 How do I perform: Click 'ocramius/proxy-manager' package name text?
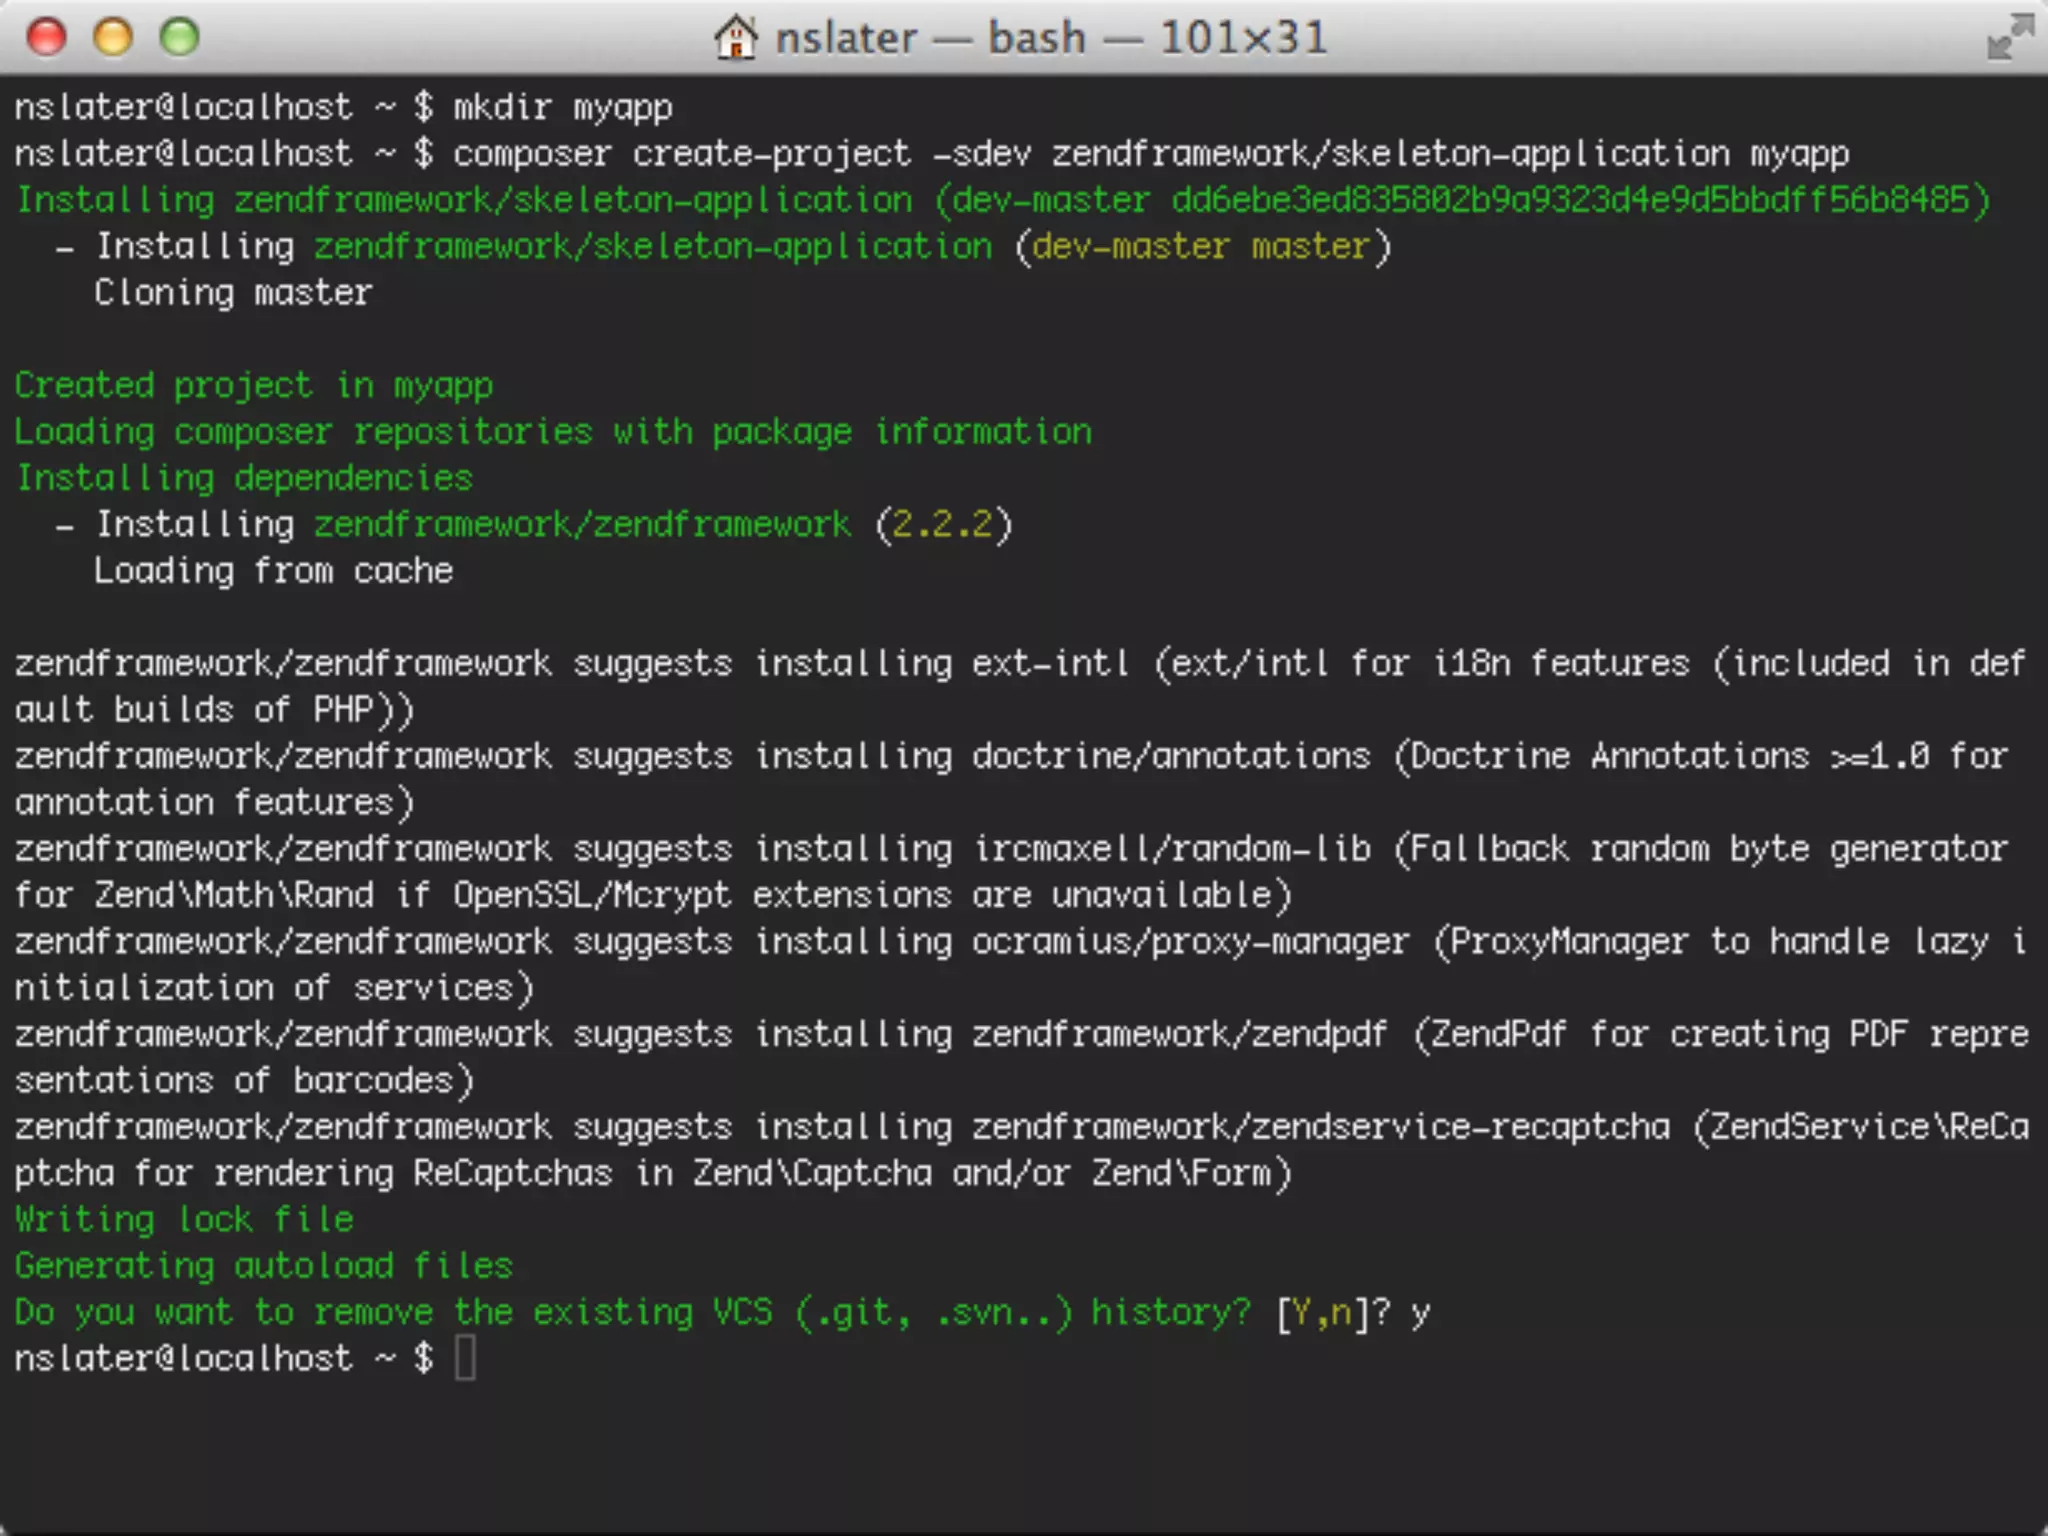click(x=1190, y=941)
